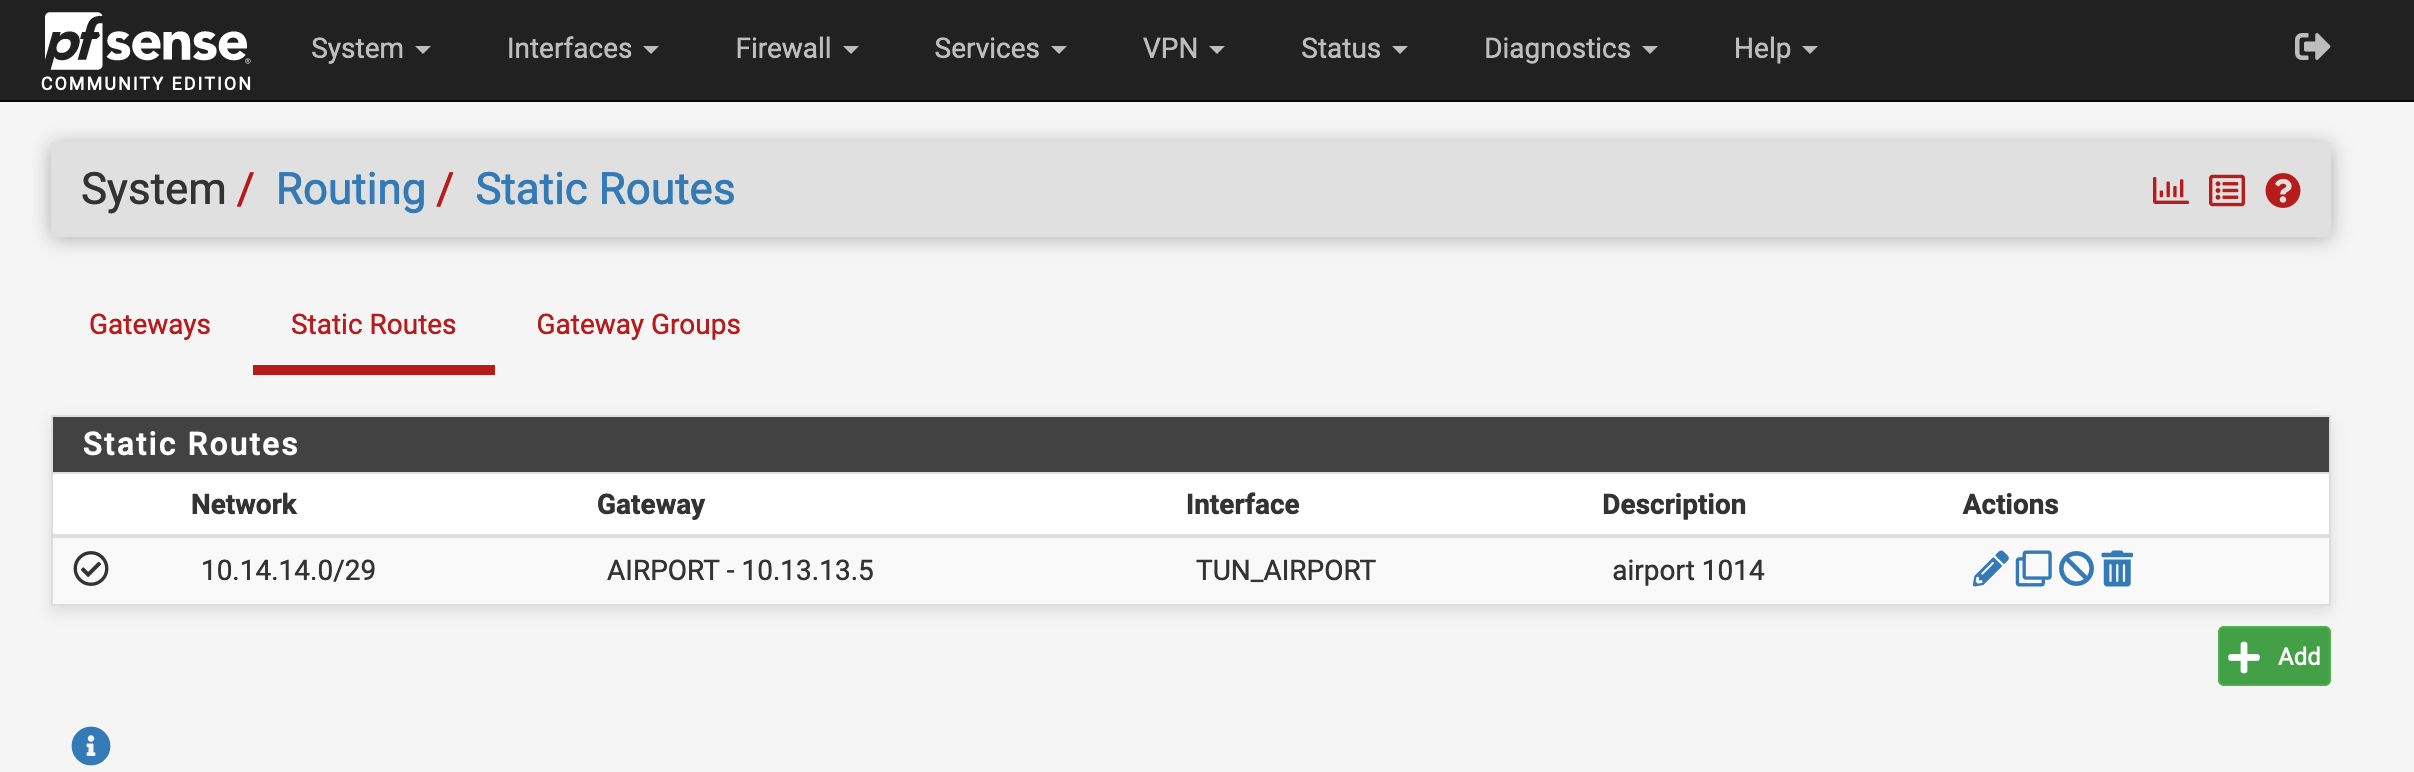
Task: Disable the route with the ban icon
Action: (x=2076, y=569)
